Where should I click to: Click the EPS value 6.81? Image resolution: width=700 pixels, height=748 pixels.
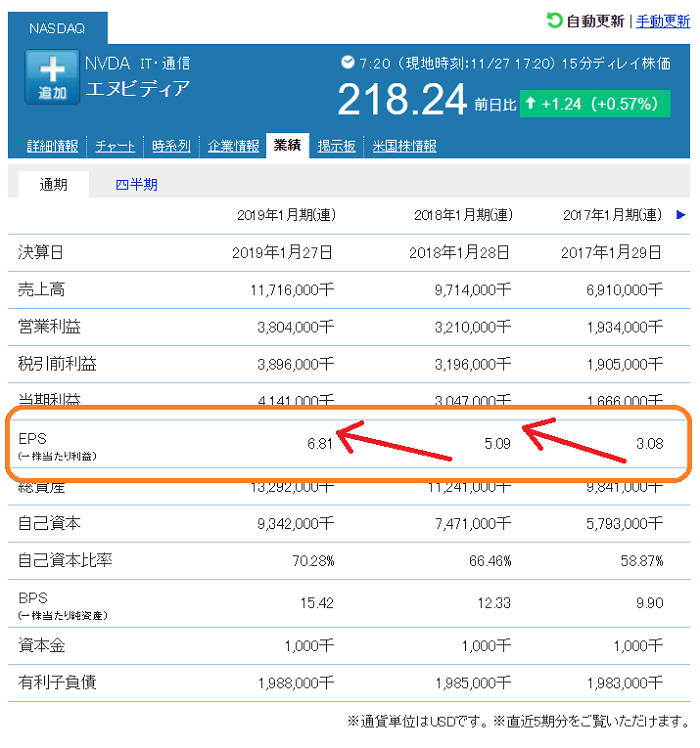click(320, 444)
